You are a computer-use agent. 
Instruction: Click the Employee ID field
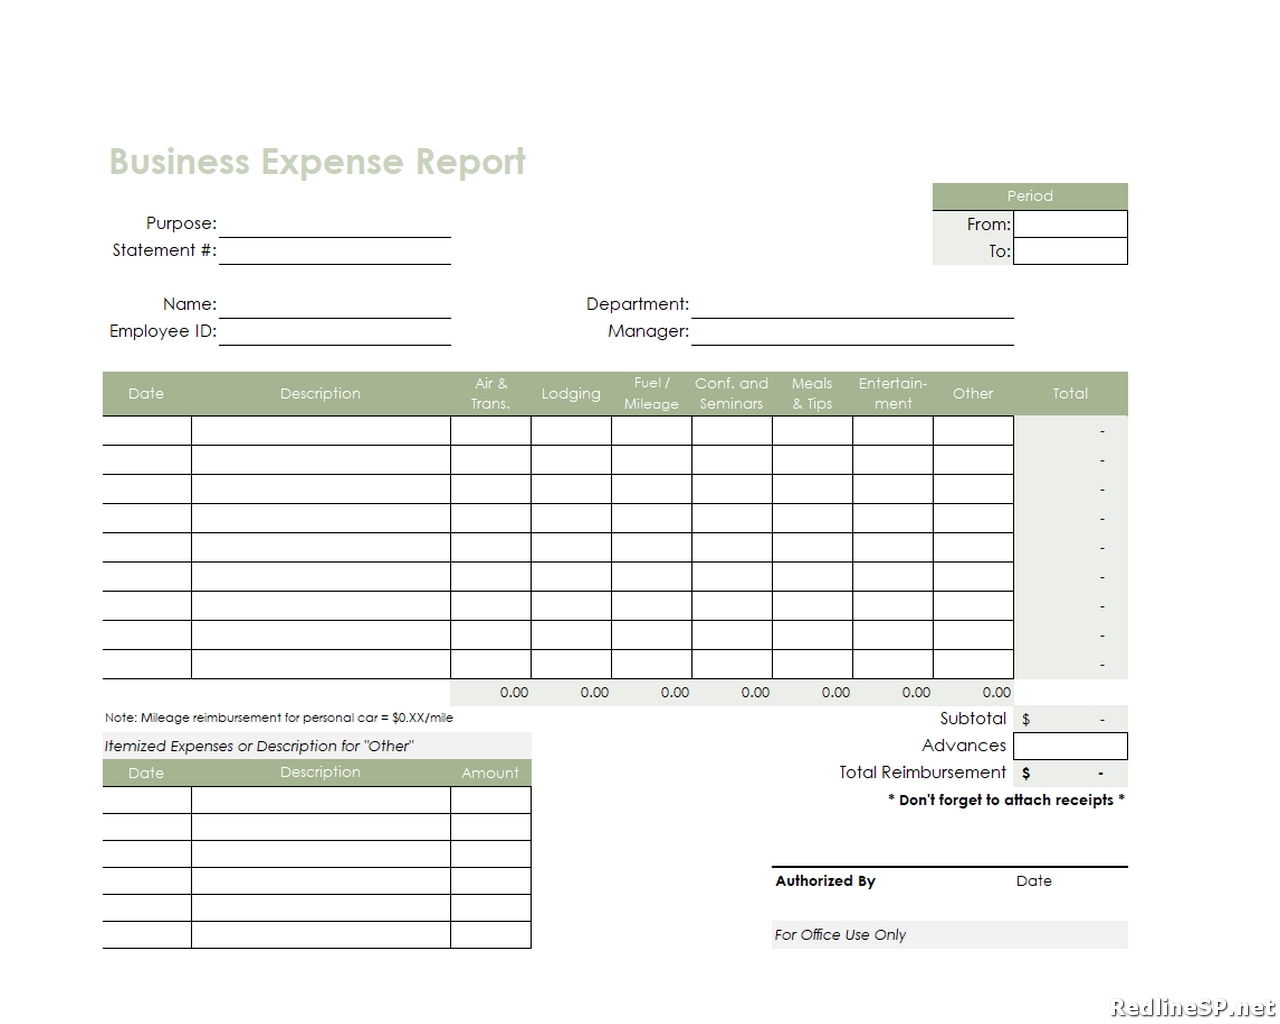pyautogui.click(x=335, y=332)
